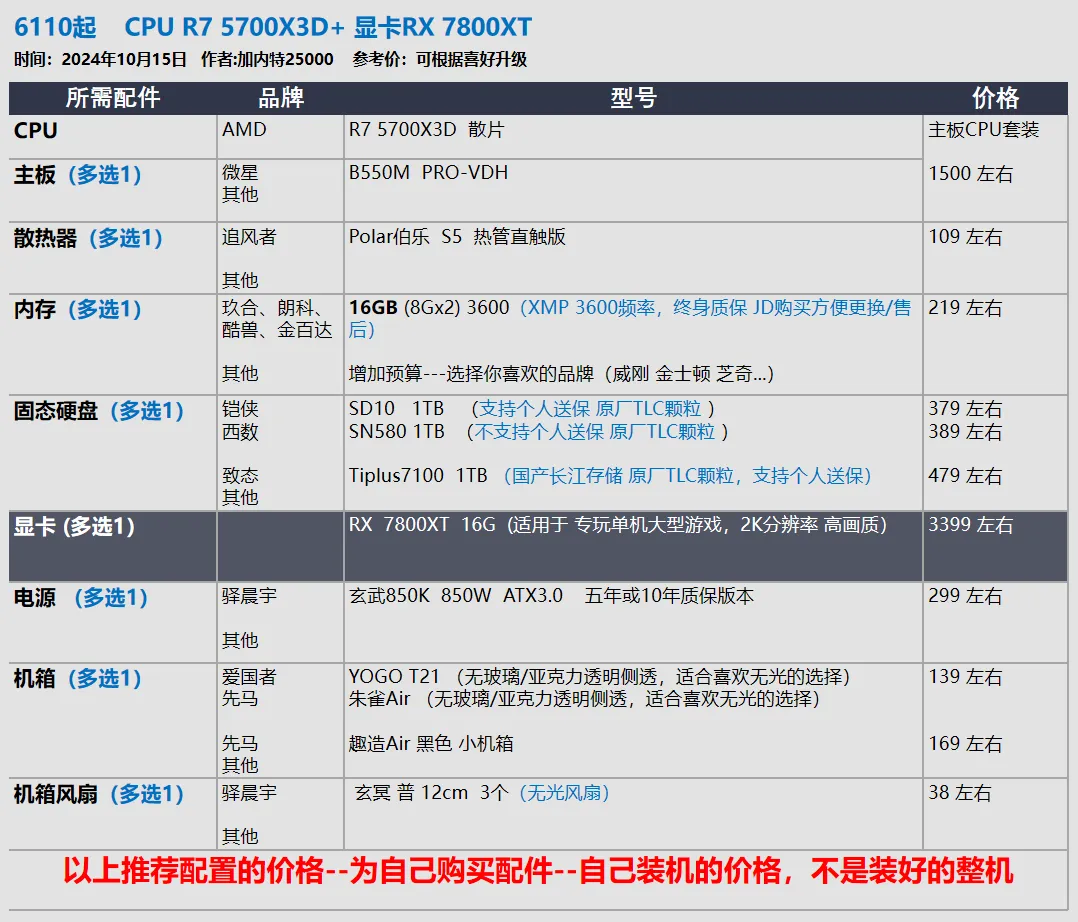Select the '散热器 (多选1)' row label
The image size is (1078, 922).
pyautogui.click(x=88, y=239)
